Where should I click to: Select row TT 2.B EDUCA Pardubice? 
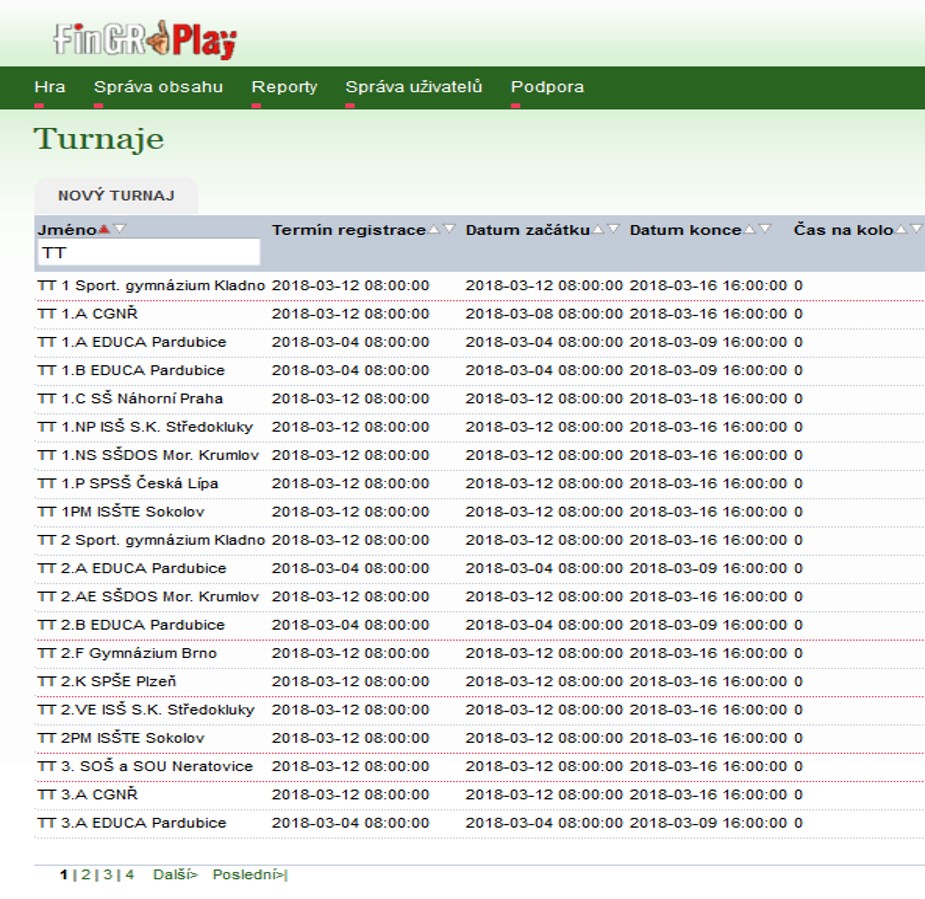click(479, 625)
